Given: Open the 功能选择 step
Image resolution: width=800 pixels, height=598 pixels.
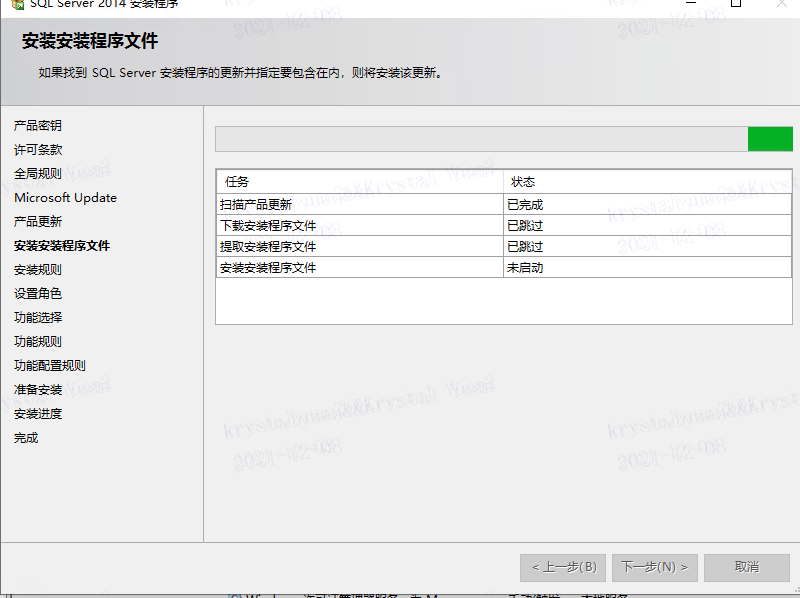Looking at the screenshot, I should pos(38,317).
